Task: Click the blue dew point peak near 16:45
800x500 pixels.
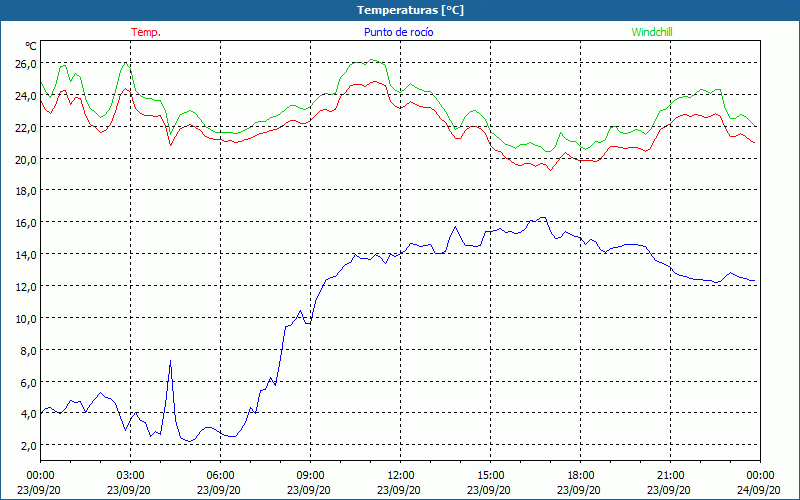Action: [543, 218]
